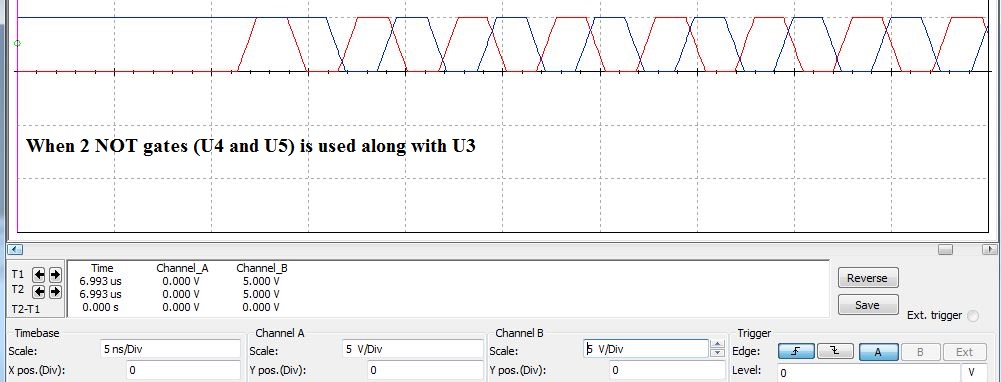1001x382 pixels.
Task: Click the Timebase X pos. field
Action: (183, 370)
